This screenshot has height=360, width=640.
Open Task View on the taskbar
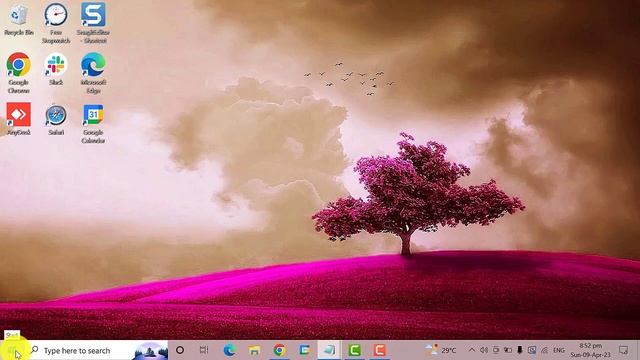click(204, 350)
